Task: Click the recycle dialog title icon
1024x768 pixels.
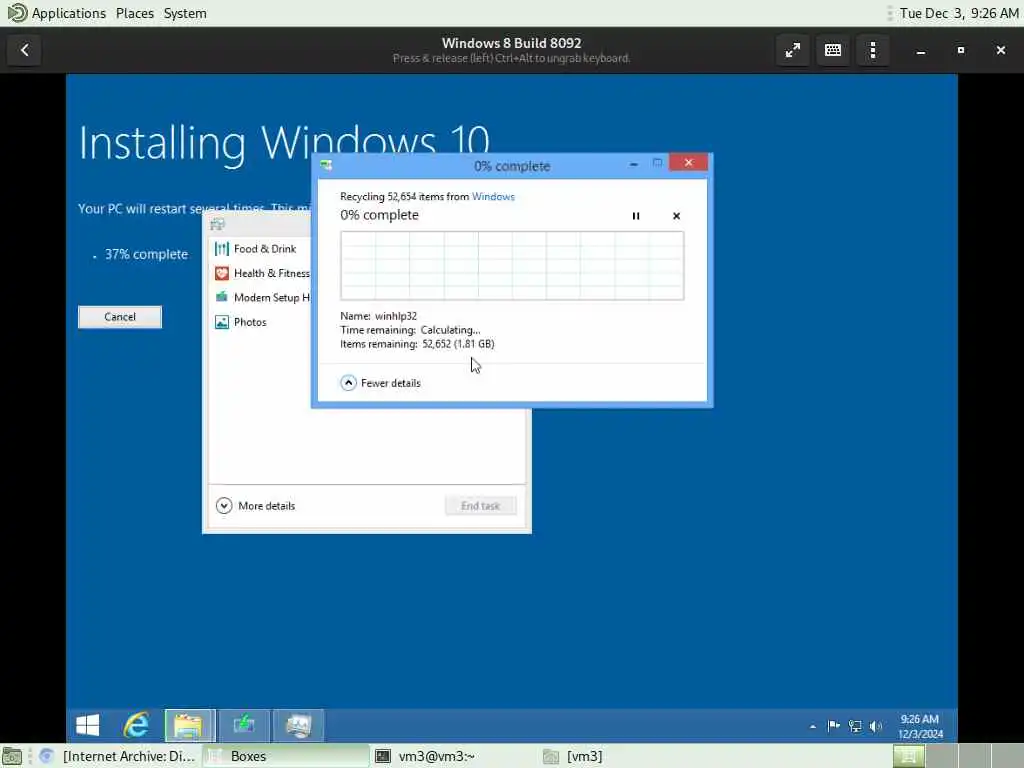Action: point(326,166)
